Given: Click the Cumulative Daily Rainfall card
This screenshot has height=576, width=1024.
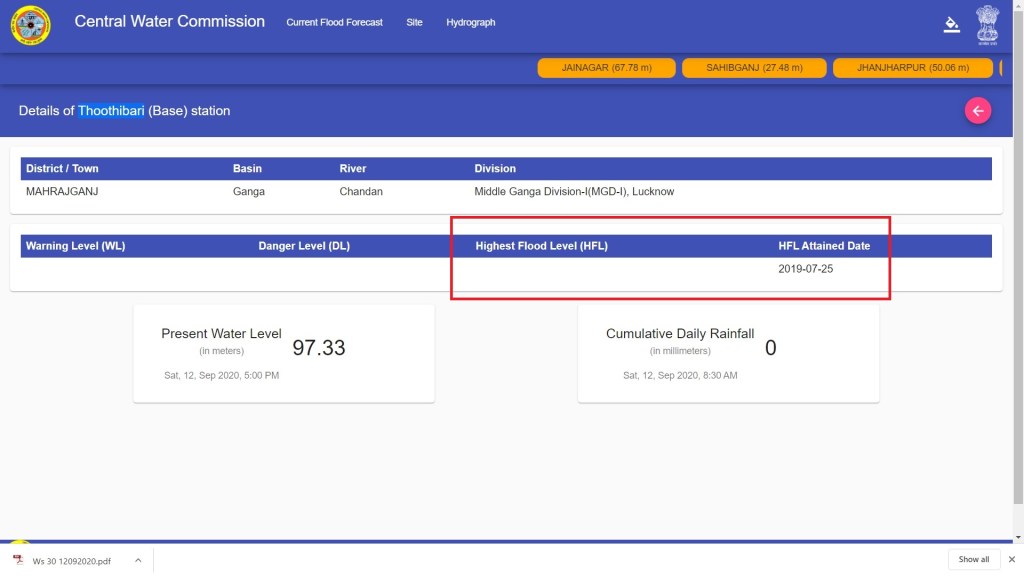Looking at the screenshot, I should pos(728,353).
